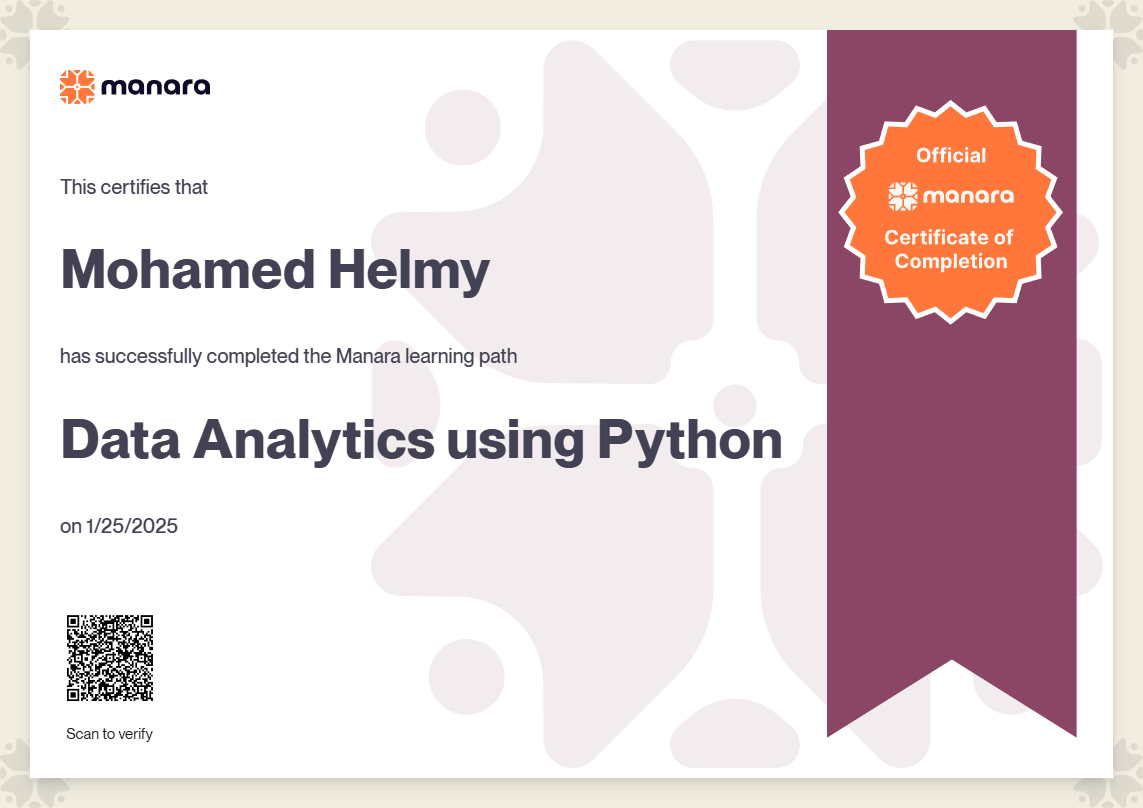
Task: Click the word "Analytics" in the course title
Action: coord(313,440)
